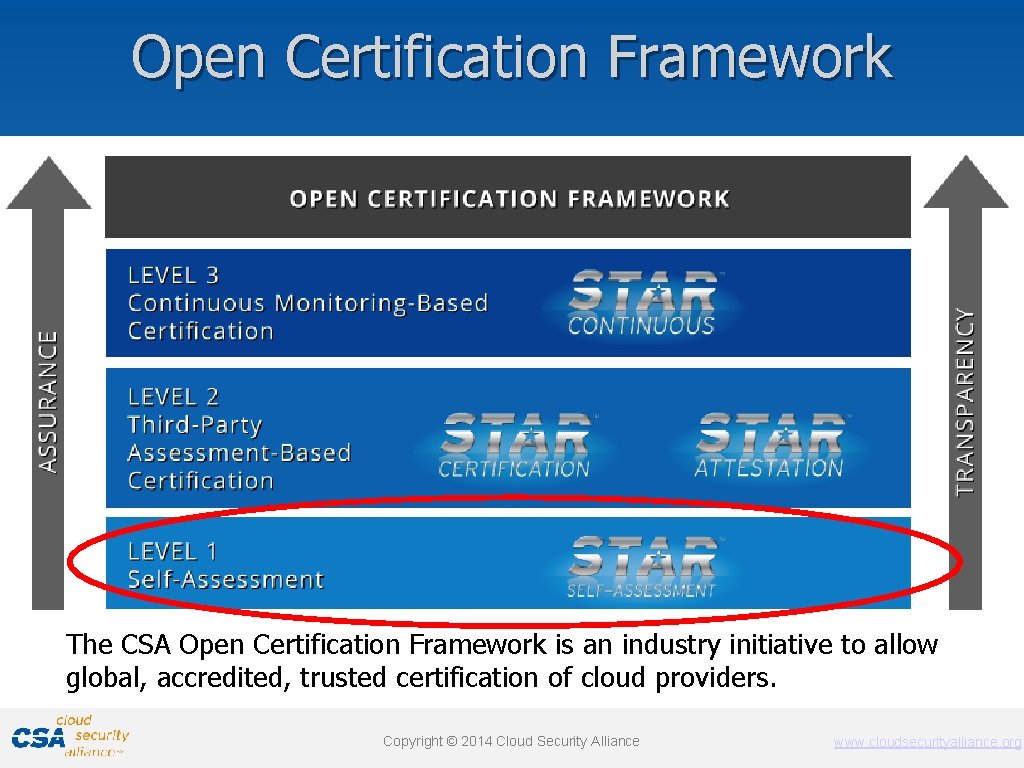Click the ASSURANCE label text

[48, 398]
